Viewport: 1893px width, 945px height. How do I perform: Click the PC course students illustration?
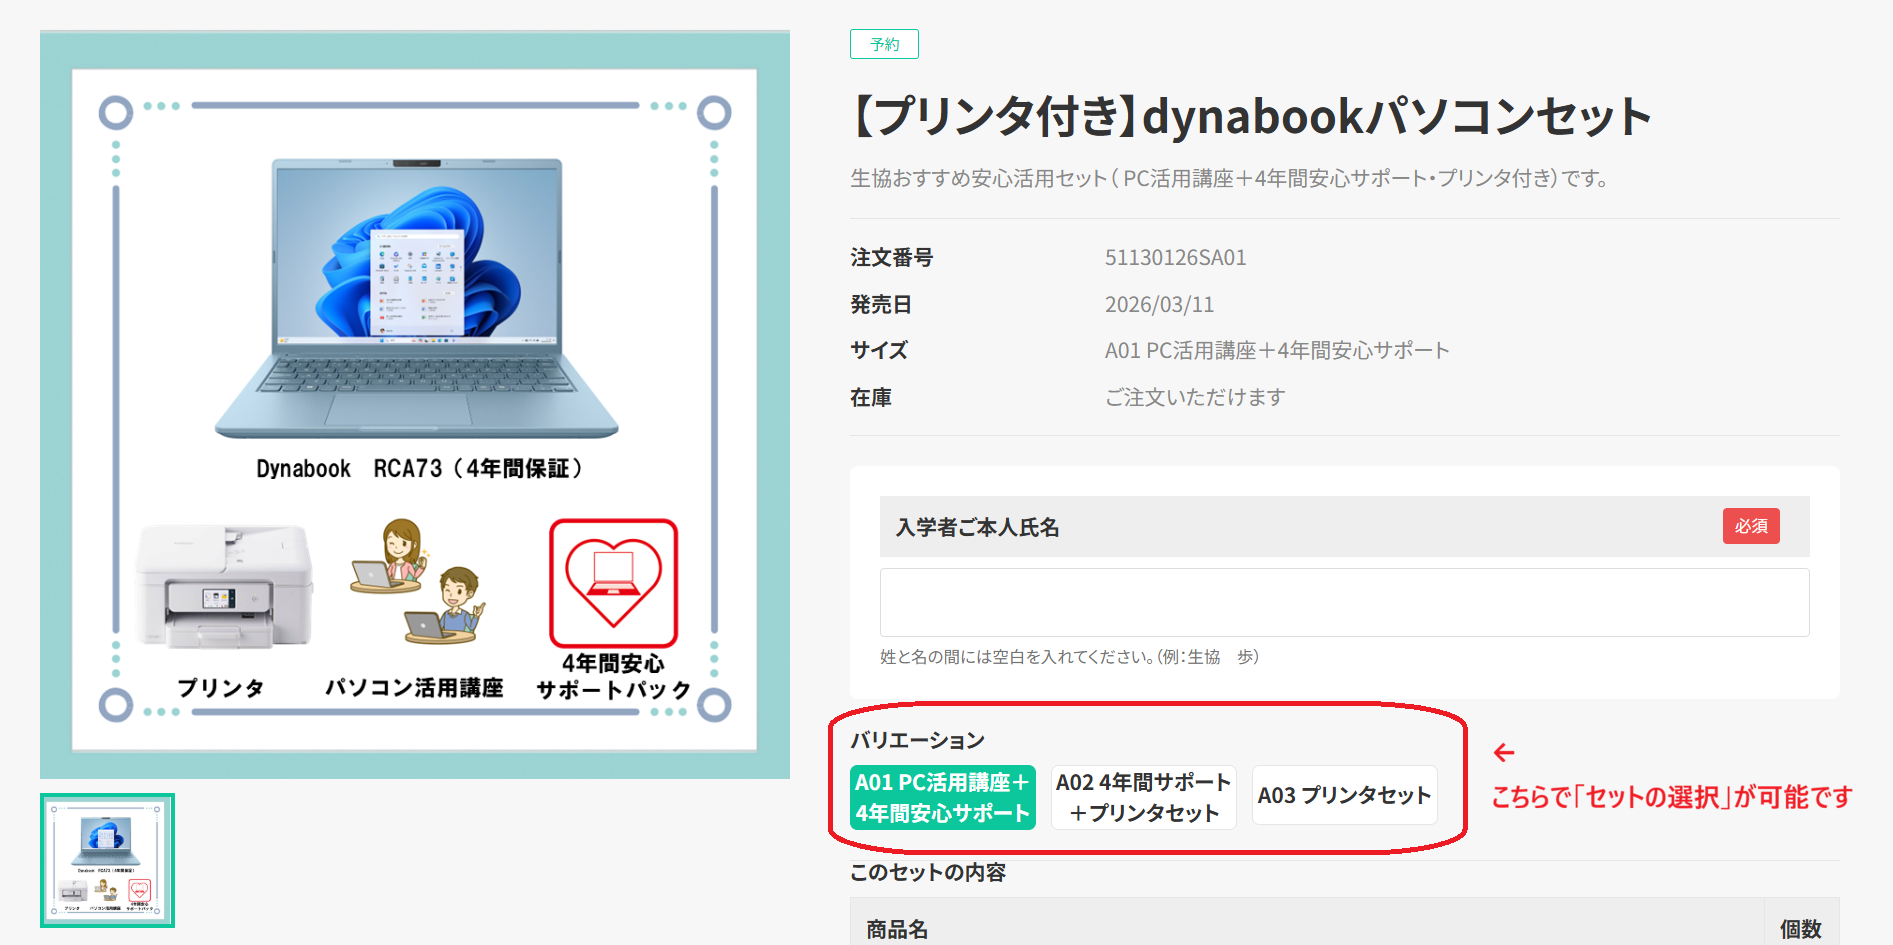pos(417,581)
